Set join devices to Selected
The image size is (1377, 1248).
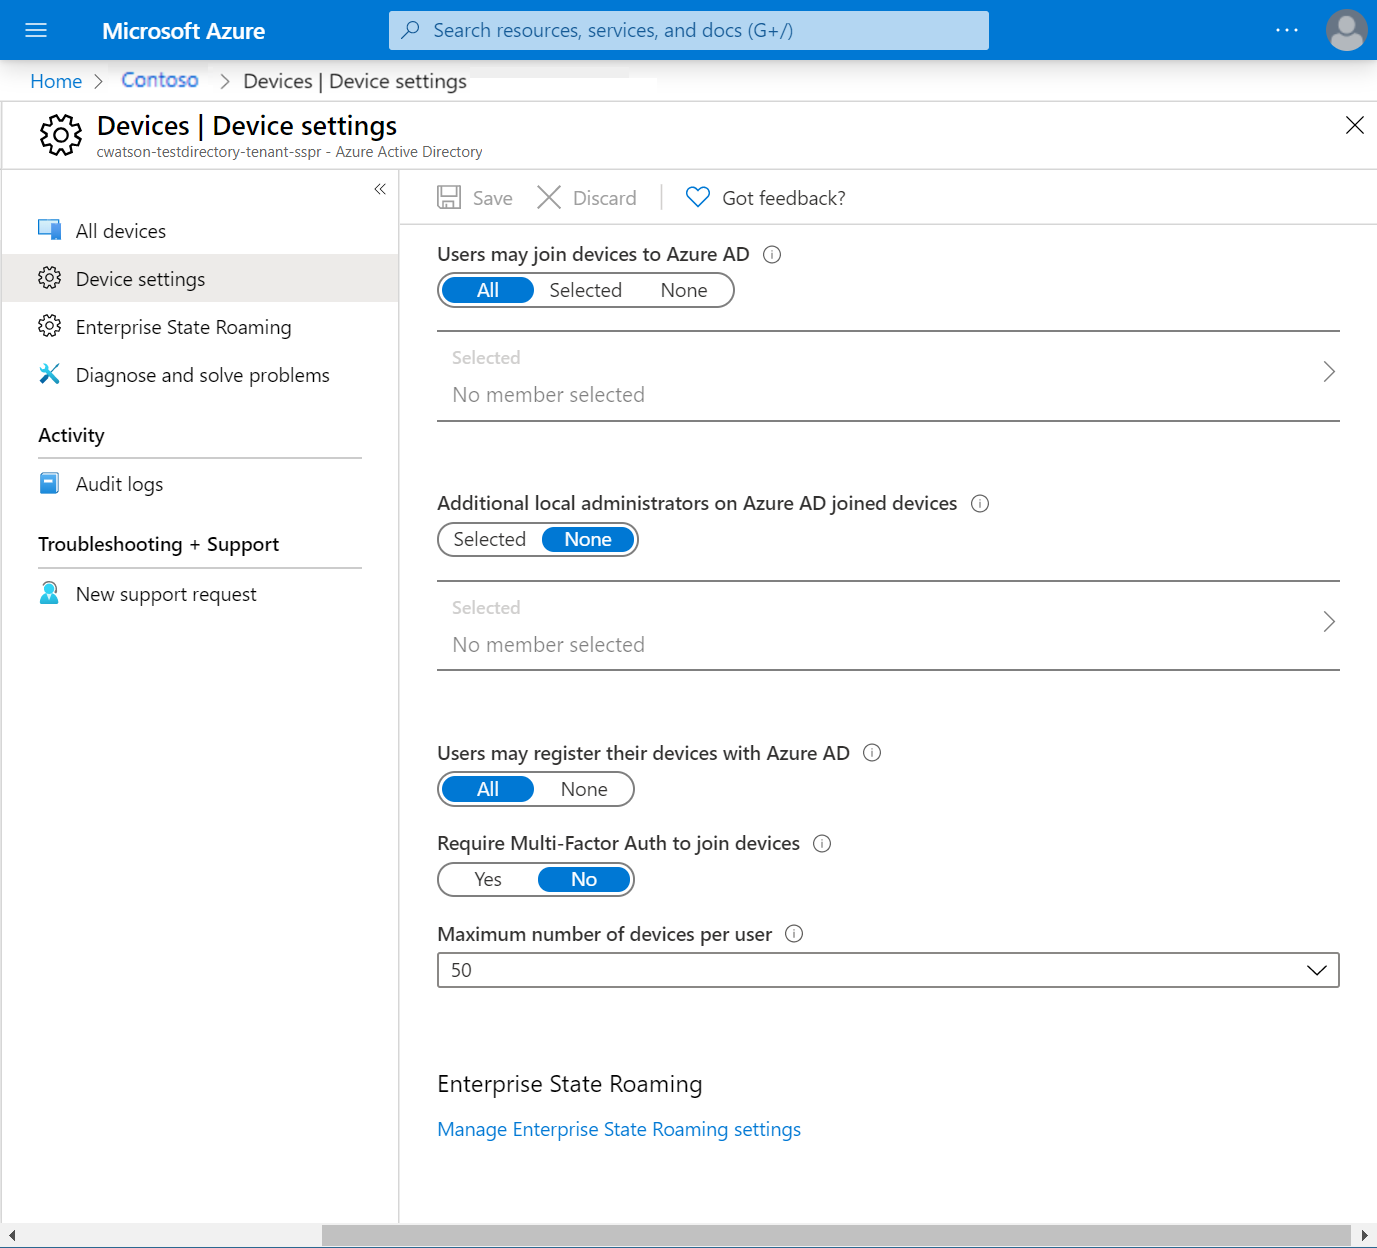pos(586,290)
